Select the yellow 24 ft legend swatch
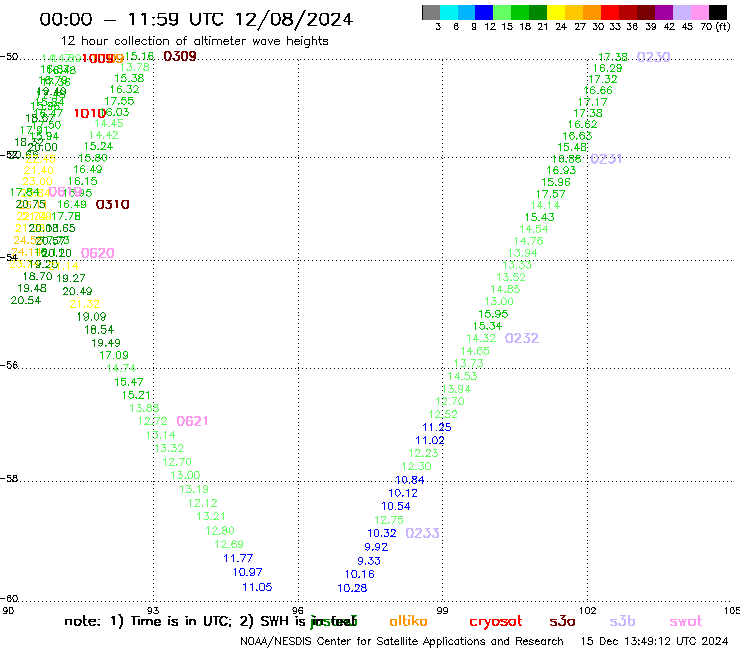The height and width of the screenshot is (650, 740). (556, 12)
